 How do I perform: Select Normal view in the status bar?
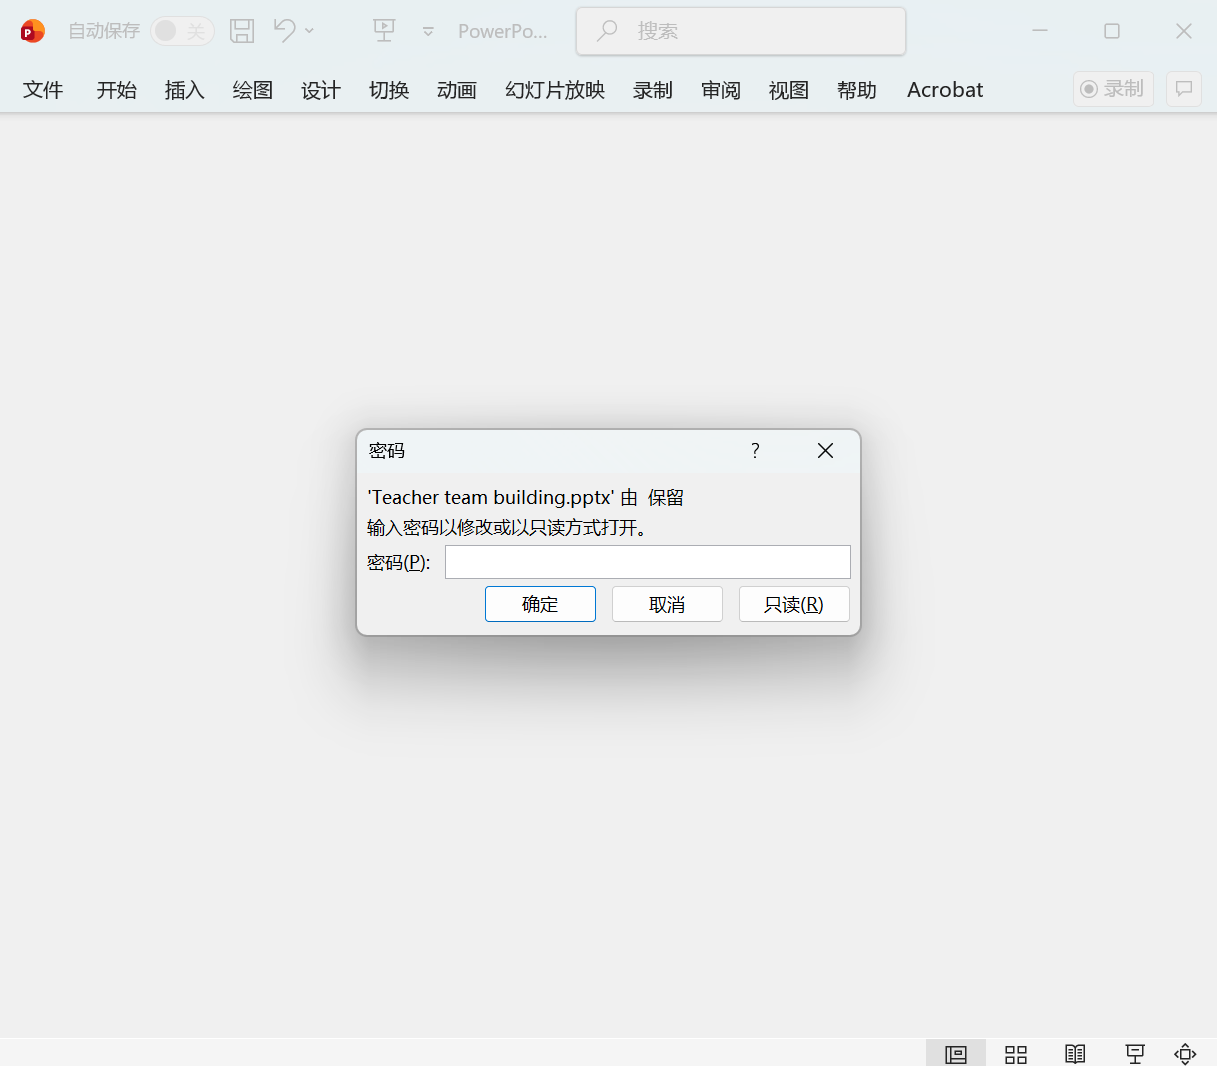point(955,1053)
